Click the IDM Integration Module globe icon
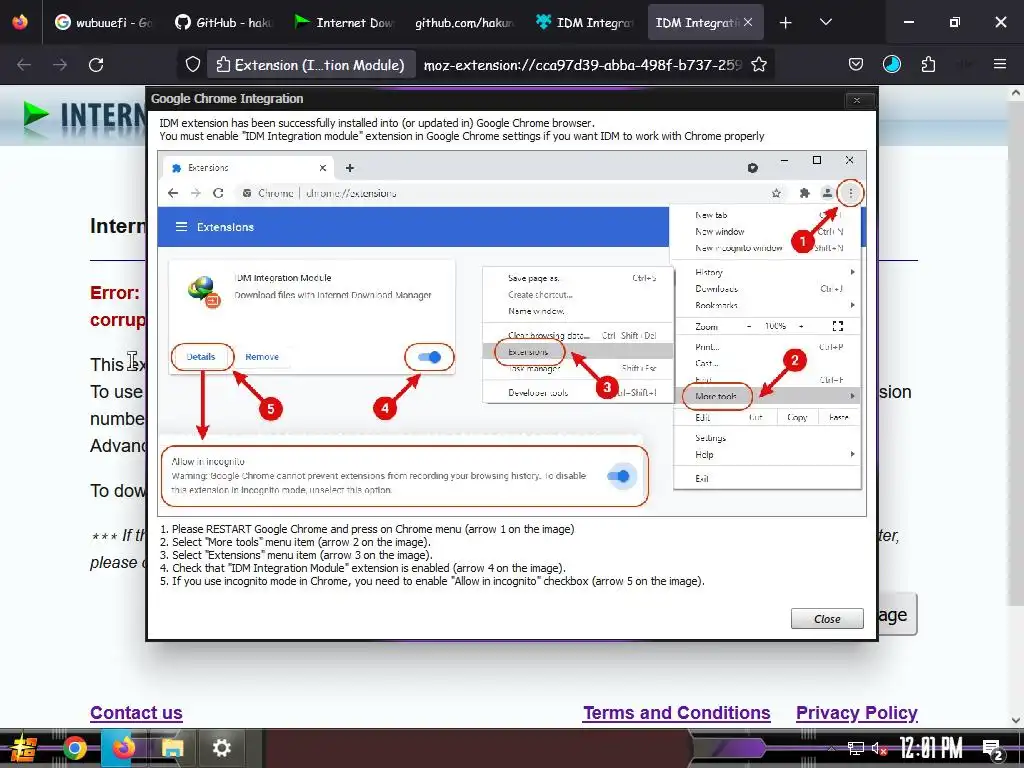Screen dimensions: 1024x768 tap(204, 291)
